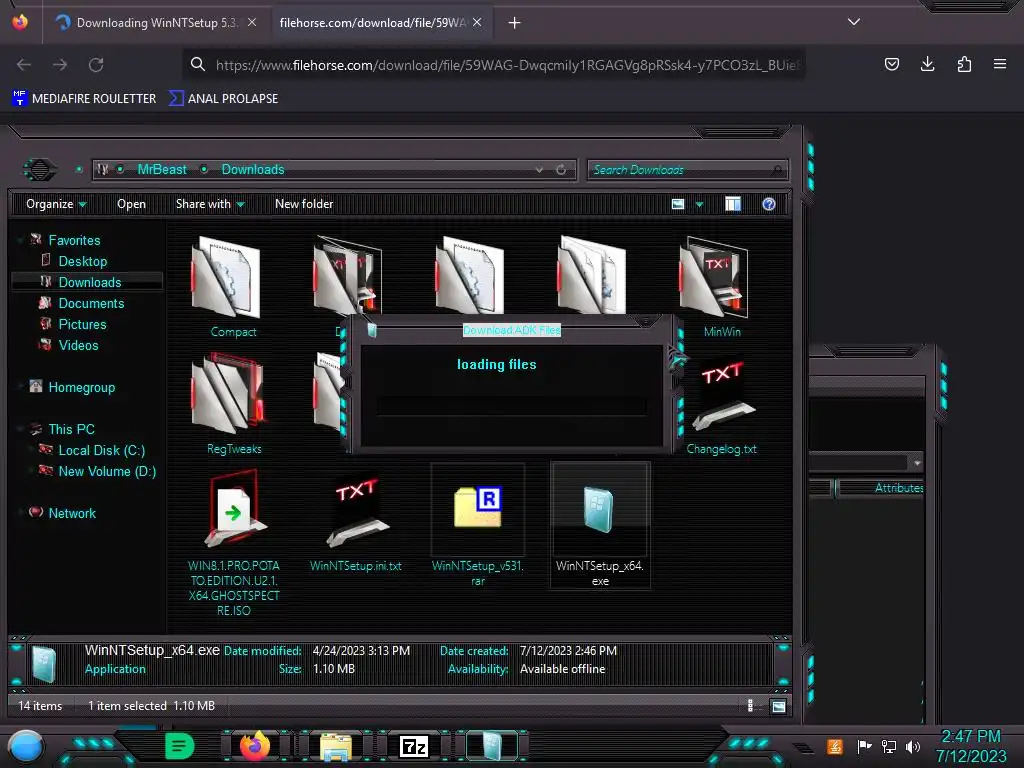Image resolution: width=1024 pixels, height=768 pixels.
Task: Click the Start orb button
Action: (x=25, y=747)
